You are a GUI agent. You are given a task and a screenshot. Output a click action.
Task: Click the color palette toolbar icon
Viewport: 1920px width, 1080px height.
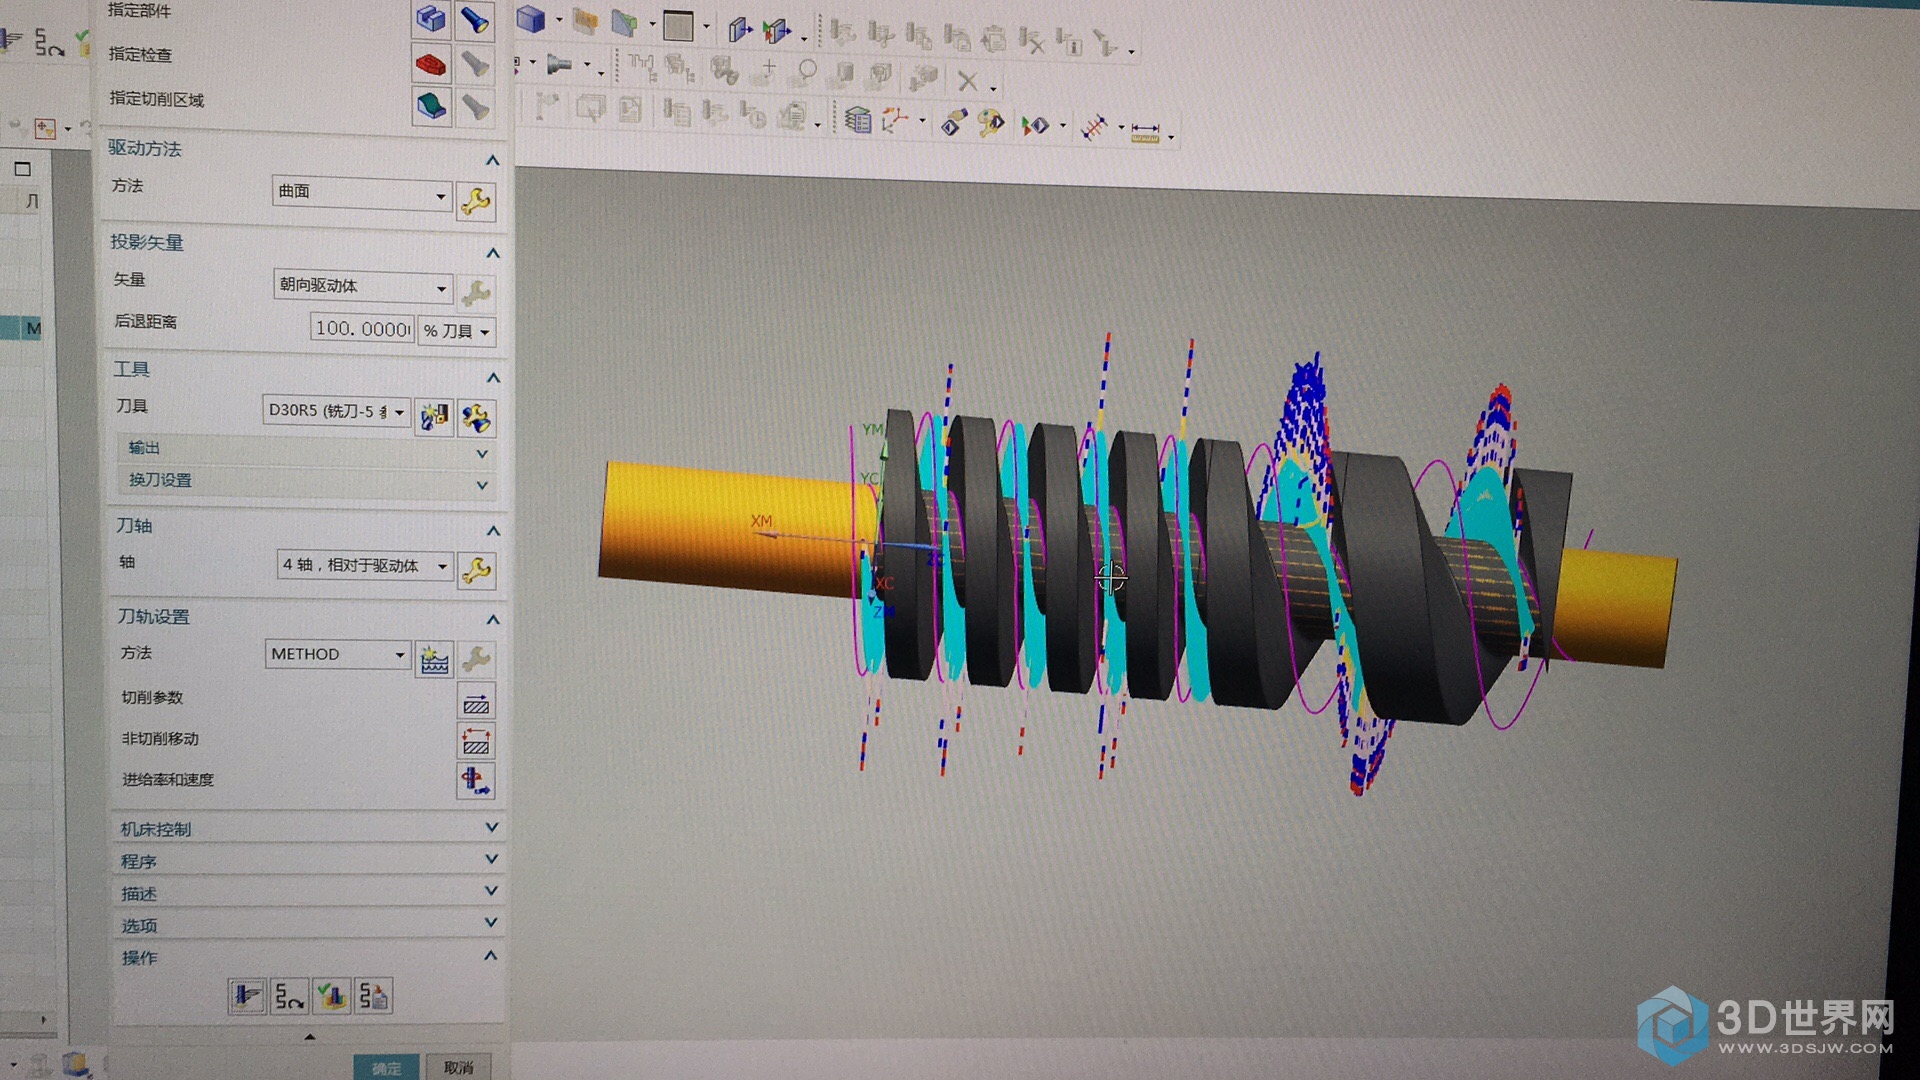click(991, 123)
